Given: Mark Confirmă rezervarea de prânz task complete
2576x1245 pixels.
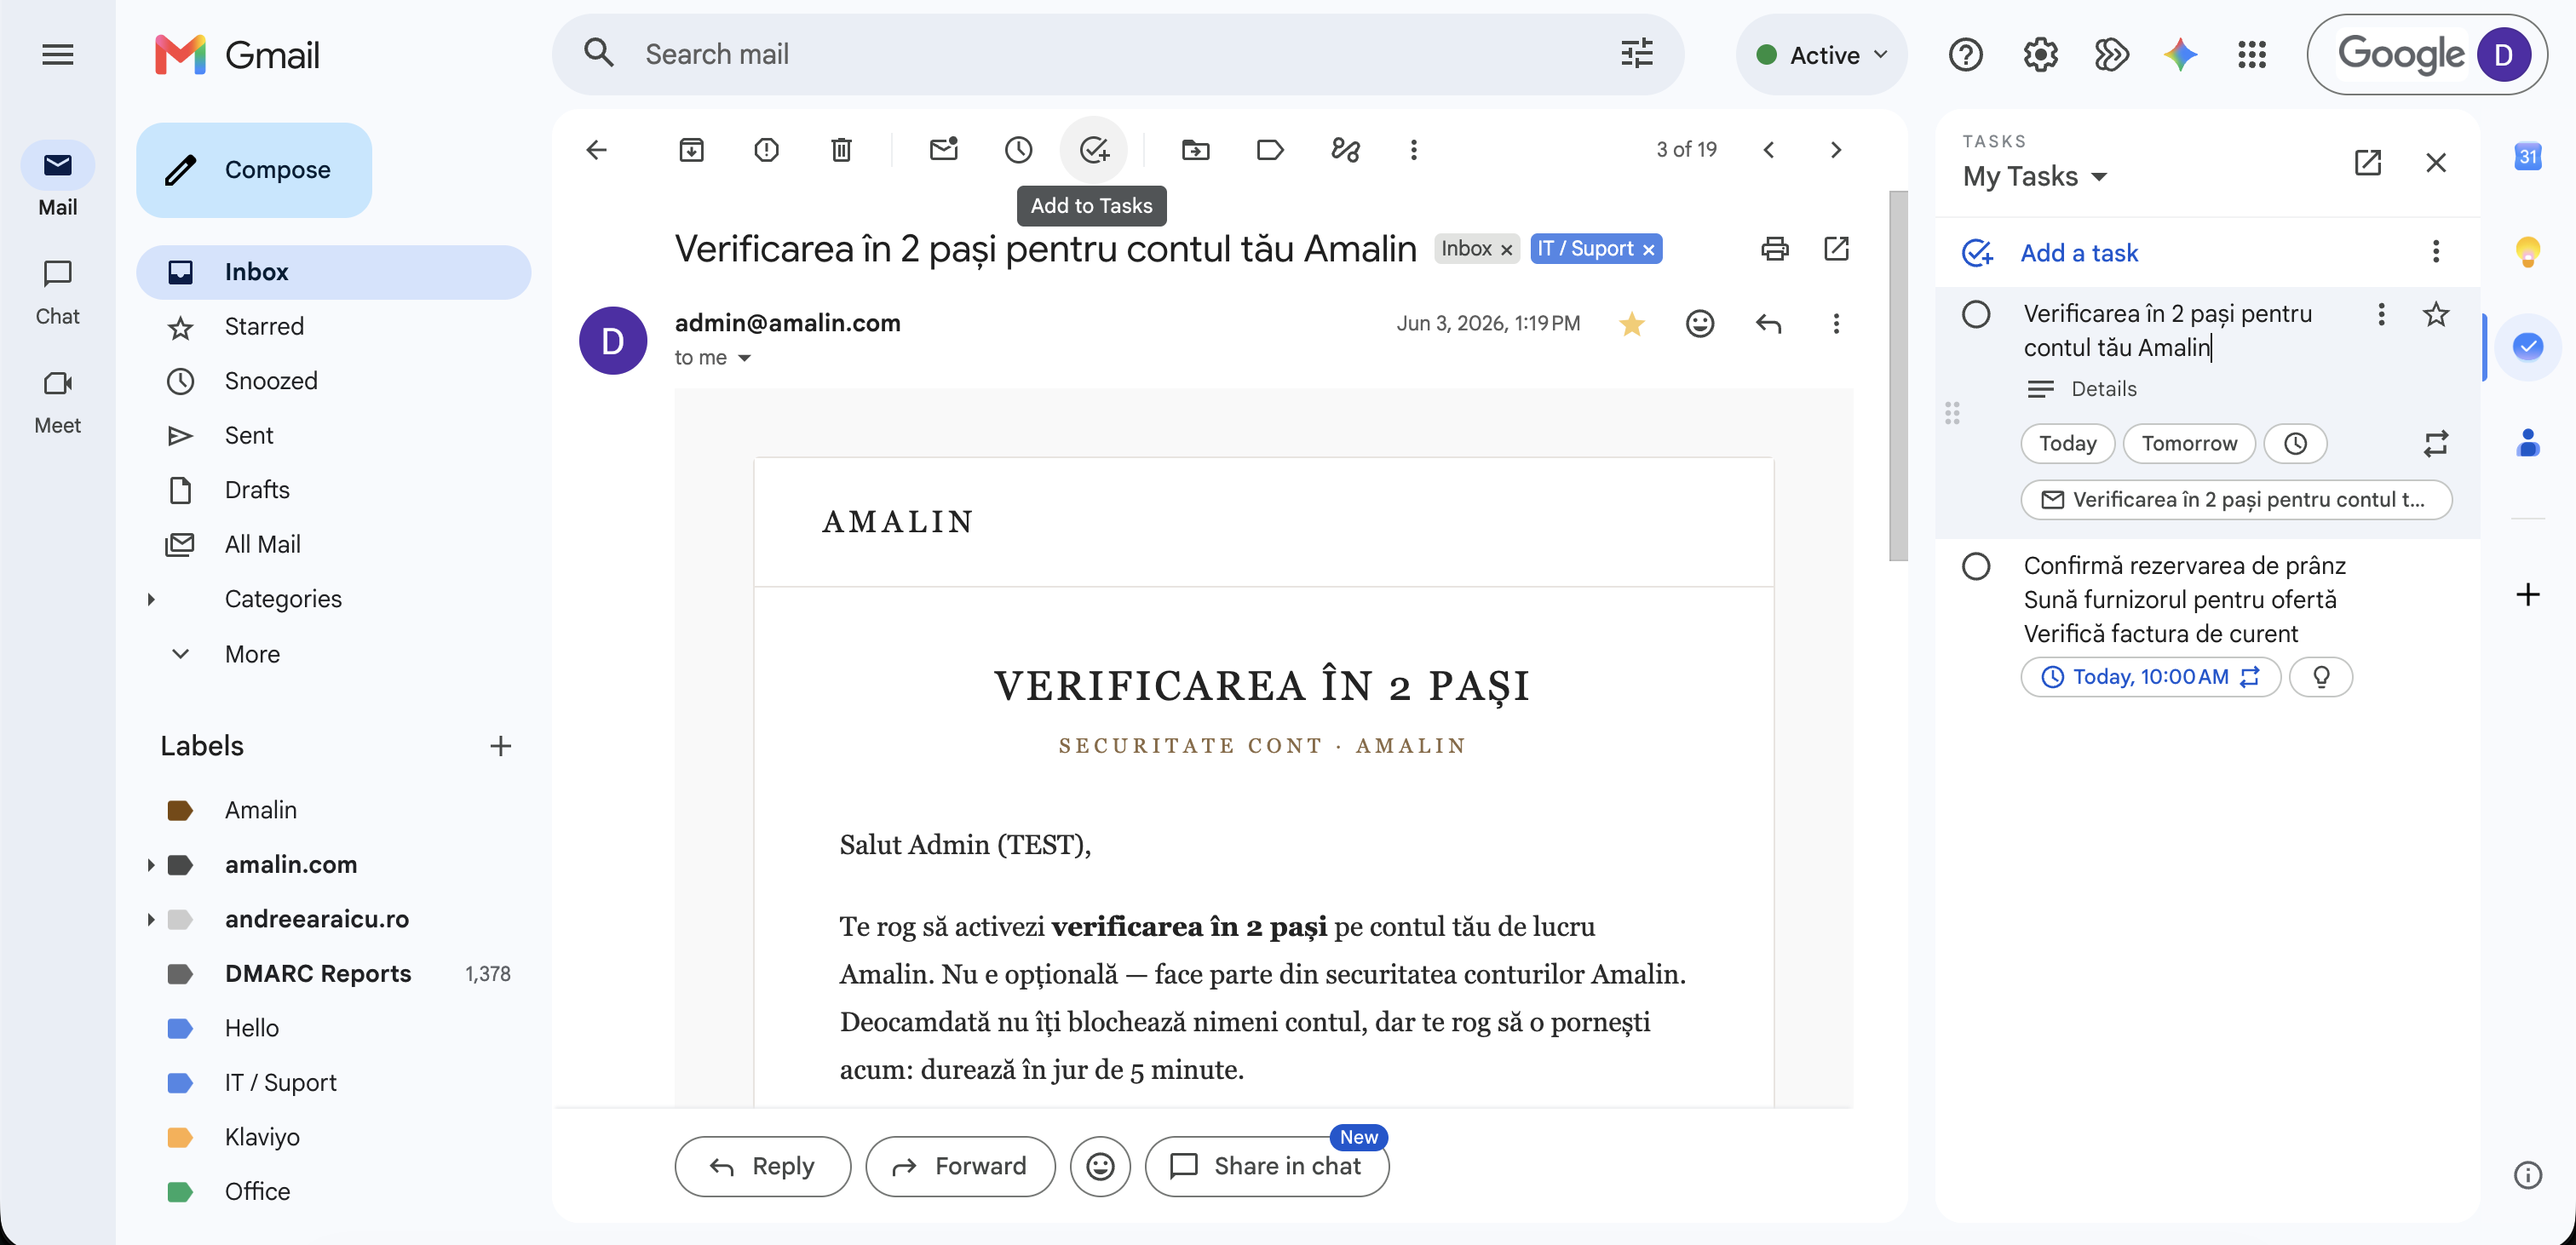Looking at the screenshot, I should 1975,566.
